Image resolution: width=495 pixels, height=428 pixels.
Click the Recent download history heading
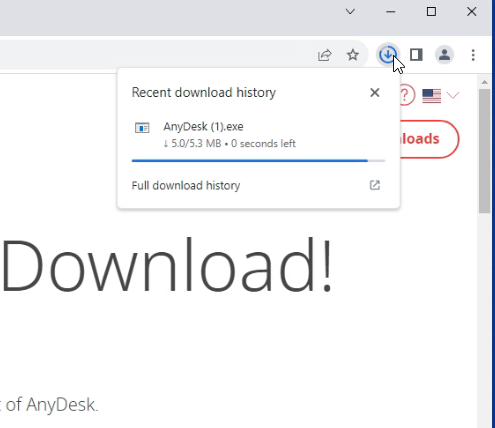pos(204,92)
